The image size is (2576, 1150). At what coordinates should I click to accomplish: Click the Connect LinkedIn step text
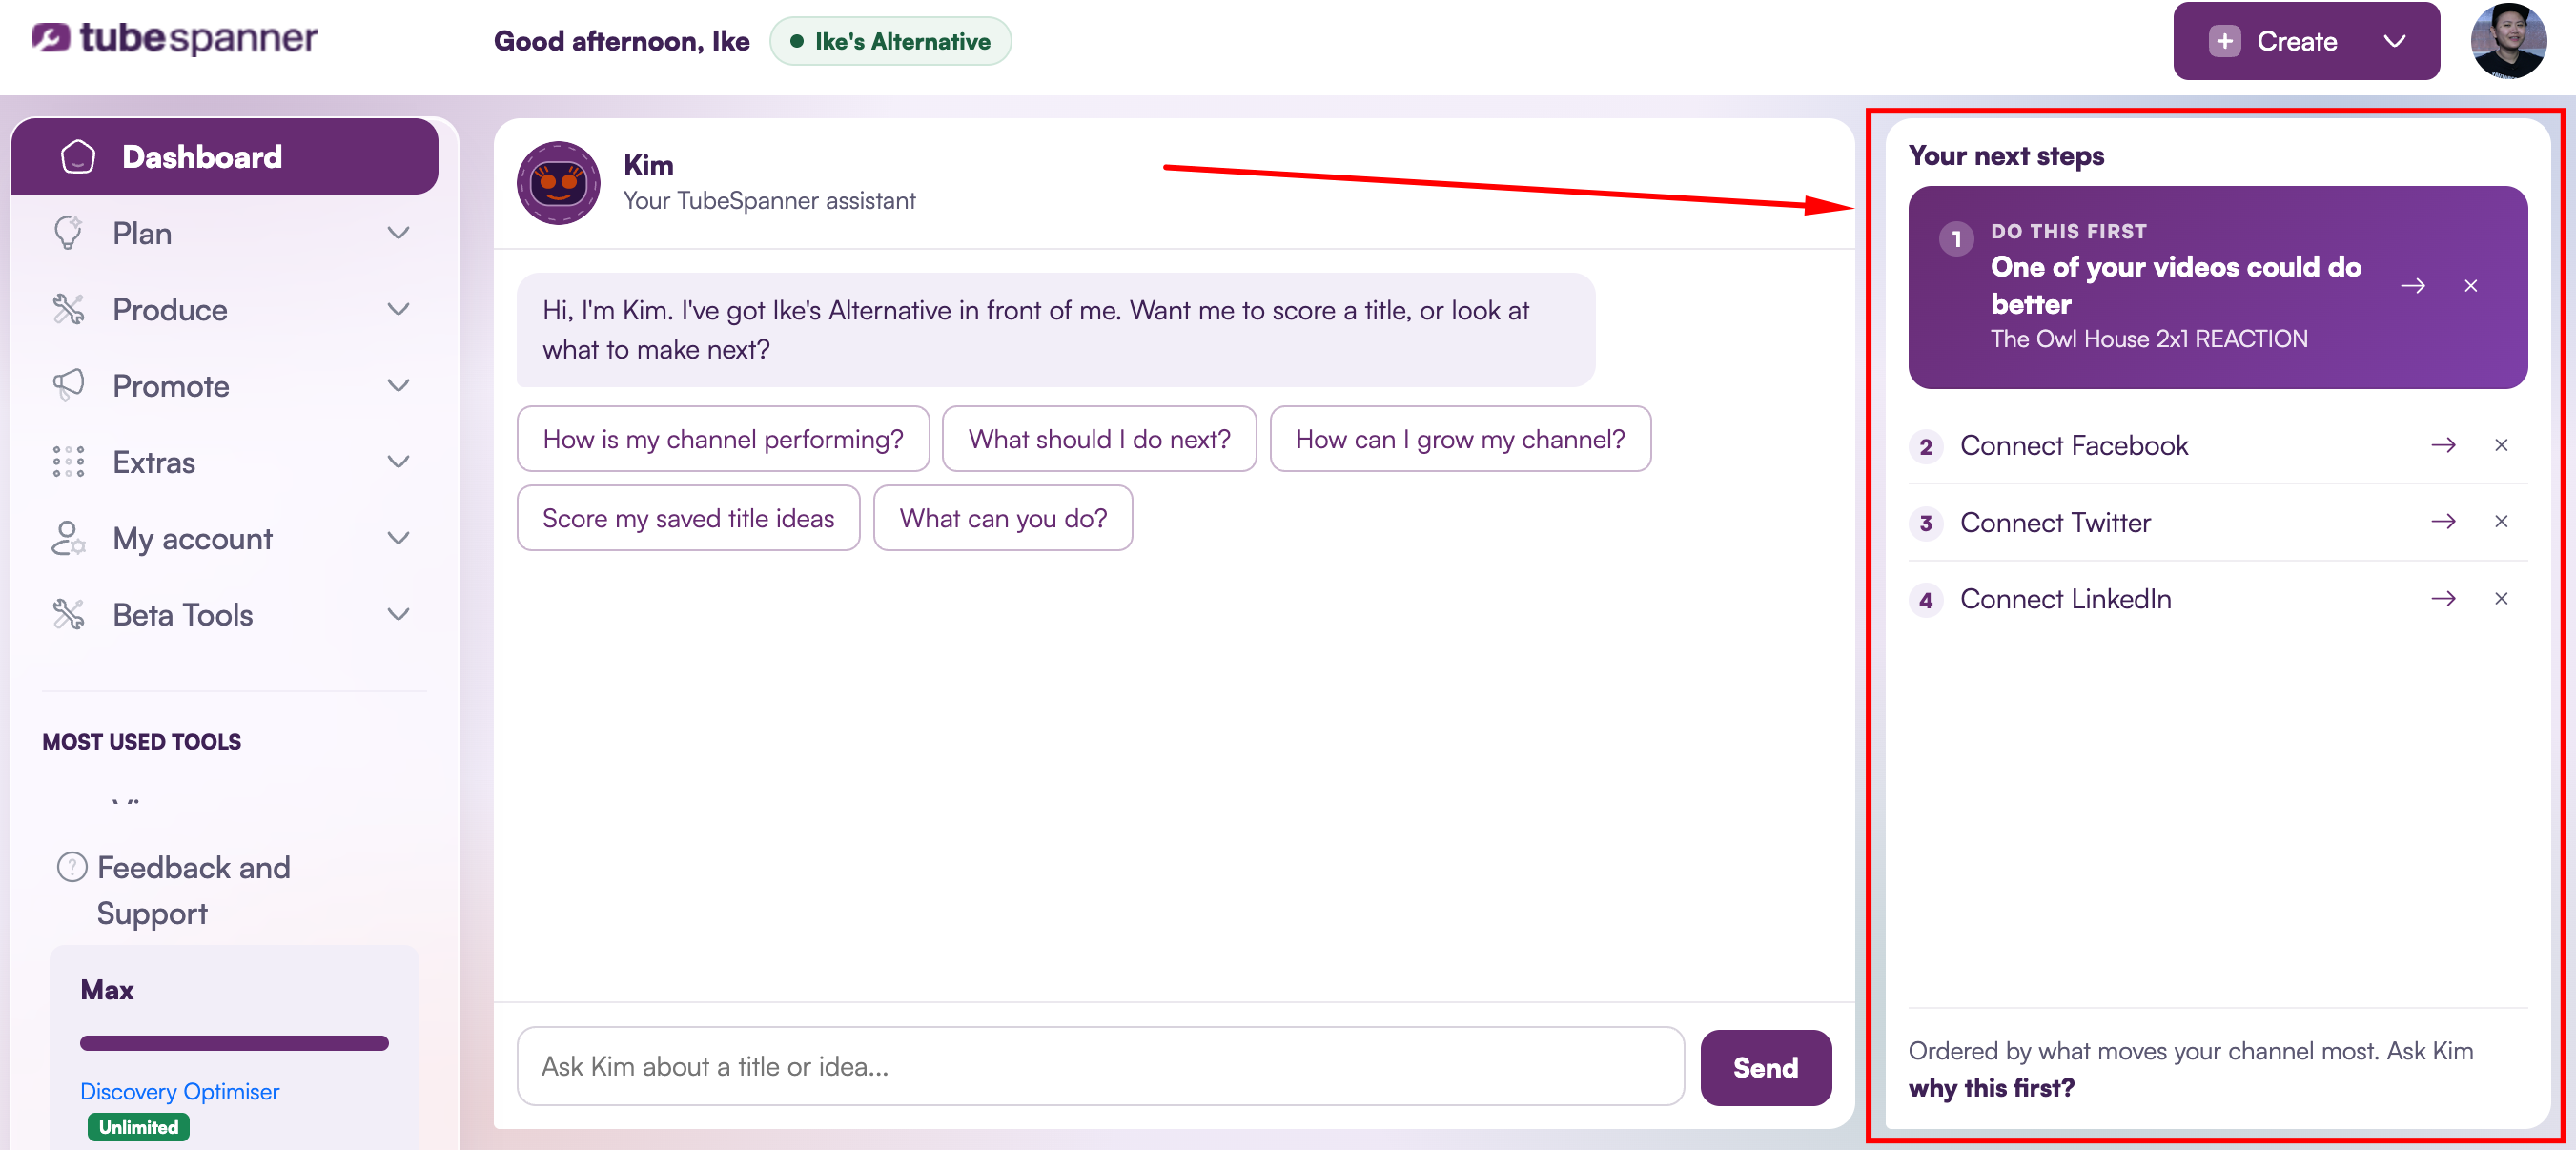[2066, 599]
